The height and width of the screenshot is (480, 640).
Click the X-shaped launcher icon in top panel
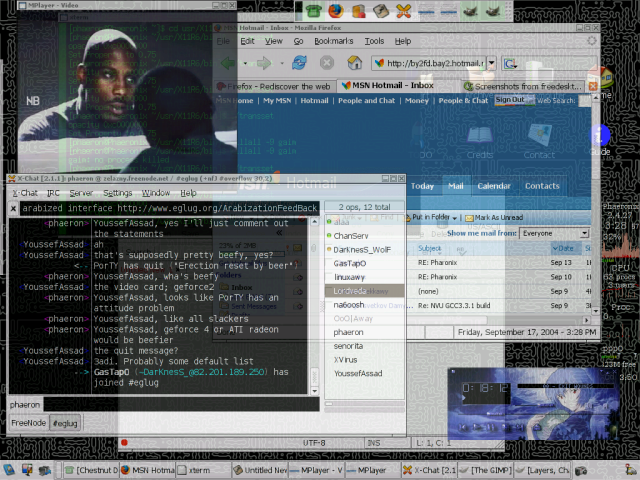pos(404,11)
